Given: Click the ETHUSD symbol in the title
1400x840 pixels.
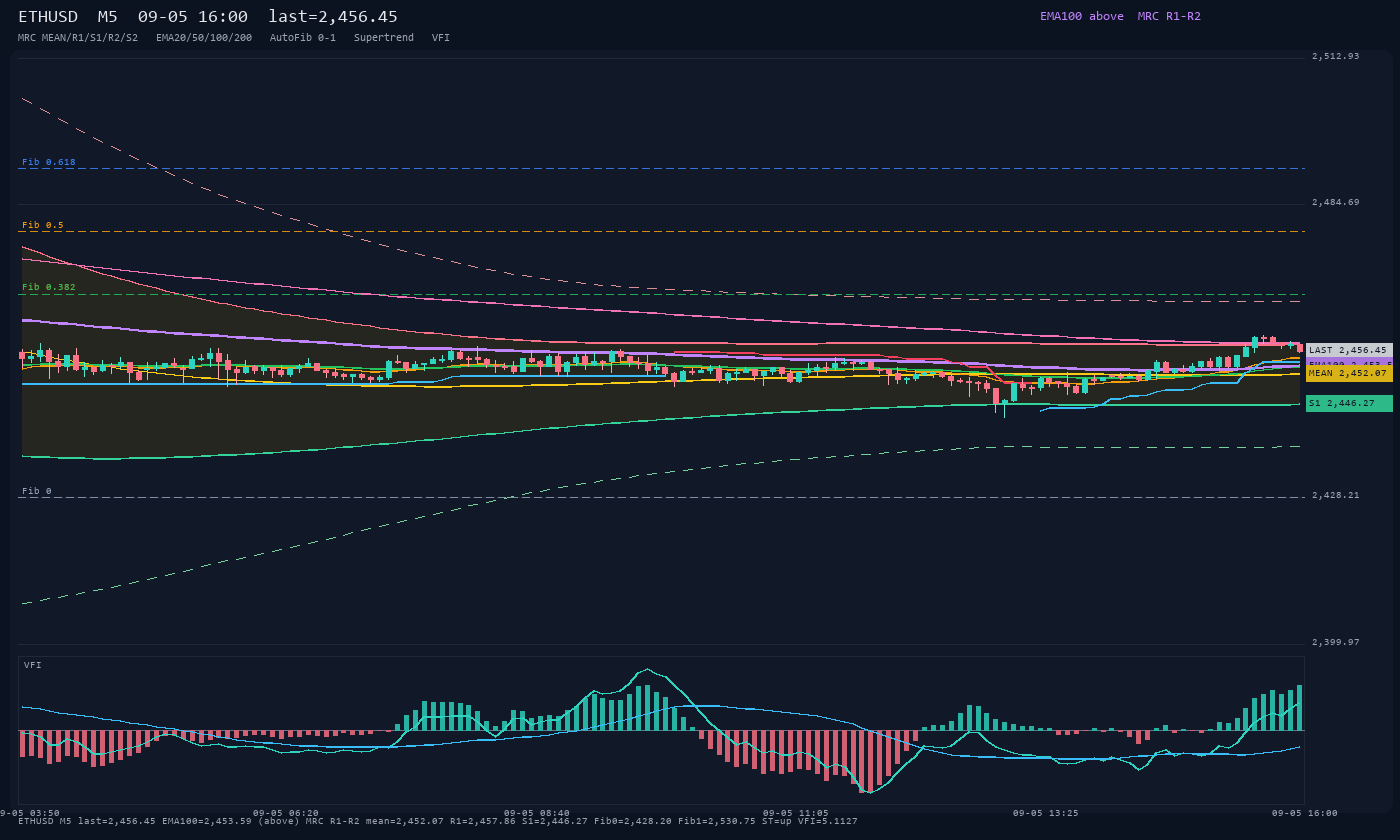Looking at the screenshot, I should point(48,17).
